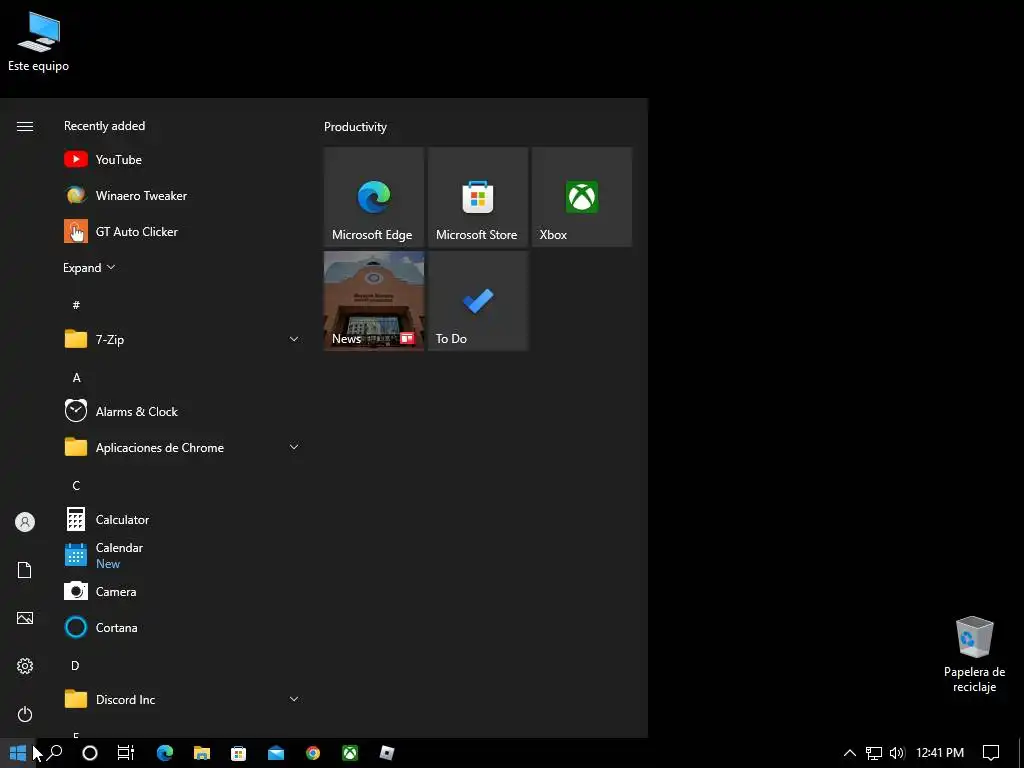1024x768 pixels.
Task: Click the Microsoft Edge tile
Action: click(x=374, y=197)
